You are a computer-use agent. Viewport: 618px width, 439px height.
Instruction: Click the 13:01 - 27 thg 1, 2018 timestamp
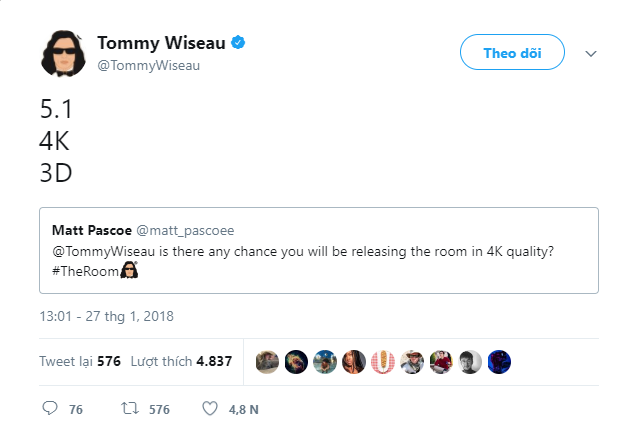[106, 316]
